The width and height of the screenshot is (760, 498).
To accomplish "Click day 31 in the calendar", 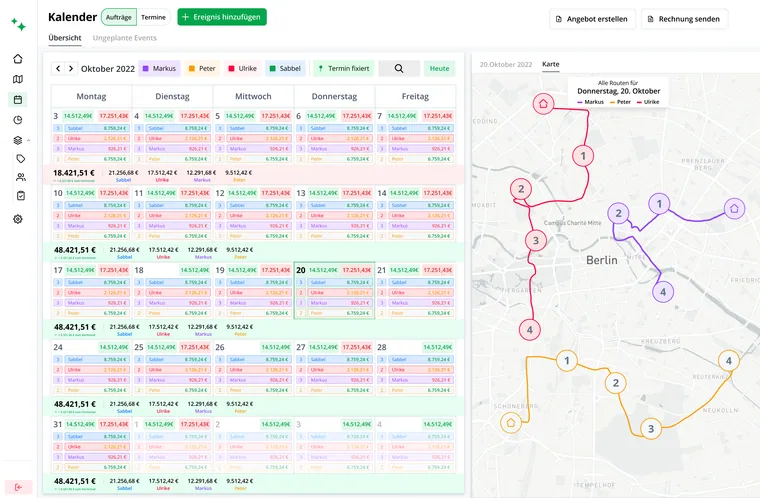I will pos(58,424).
